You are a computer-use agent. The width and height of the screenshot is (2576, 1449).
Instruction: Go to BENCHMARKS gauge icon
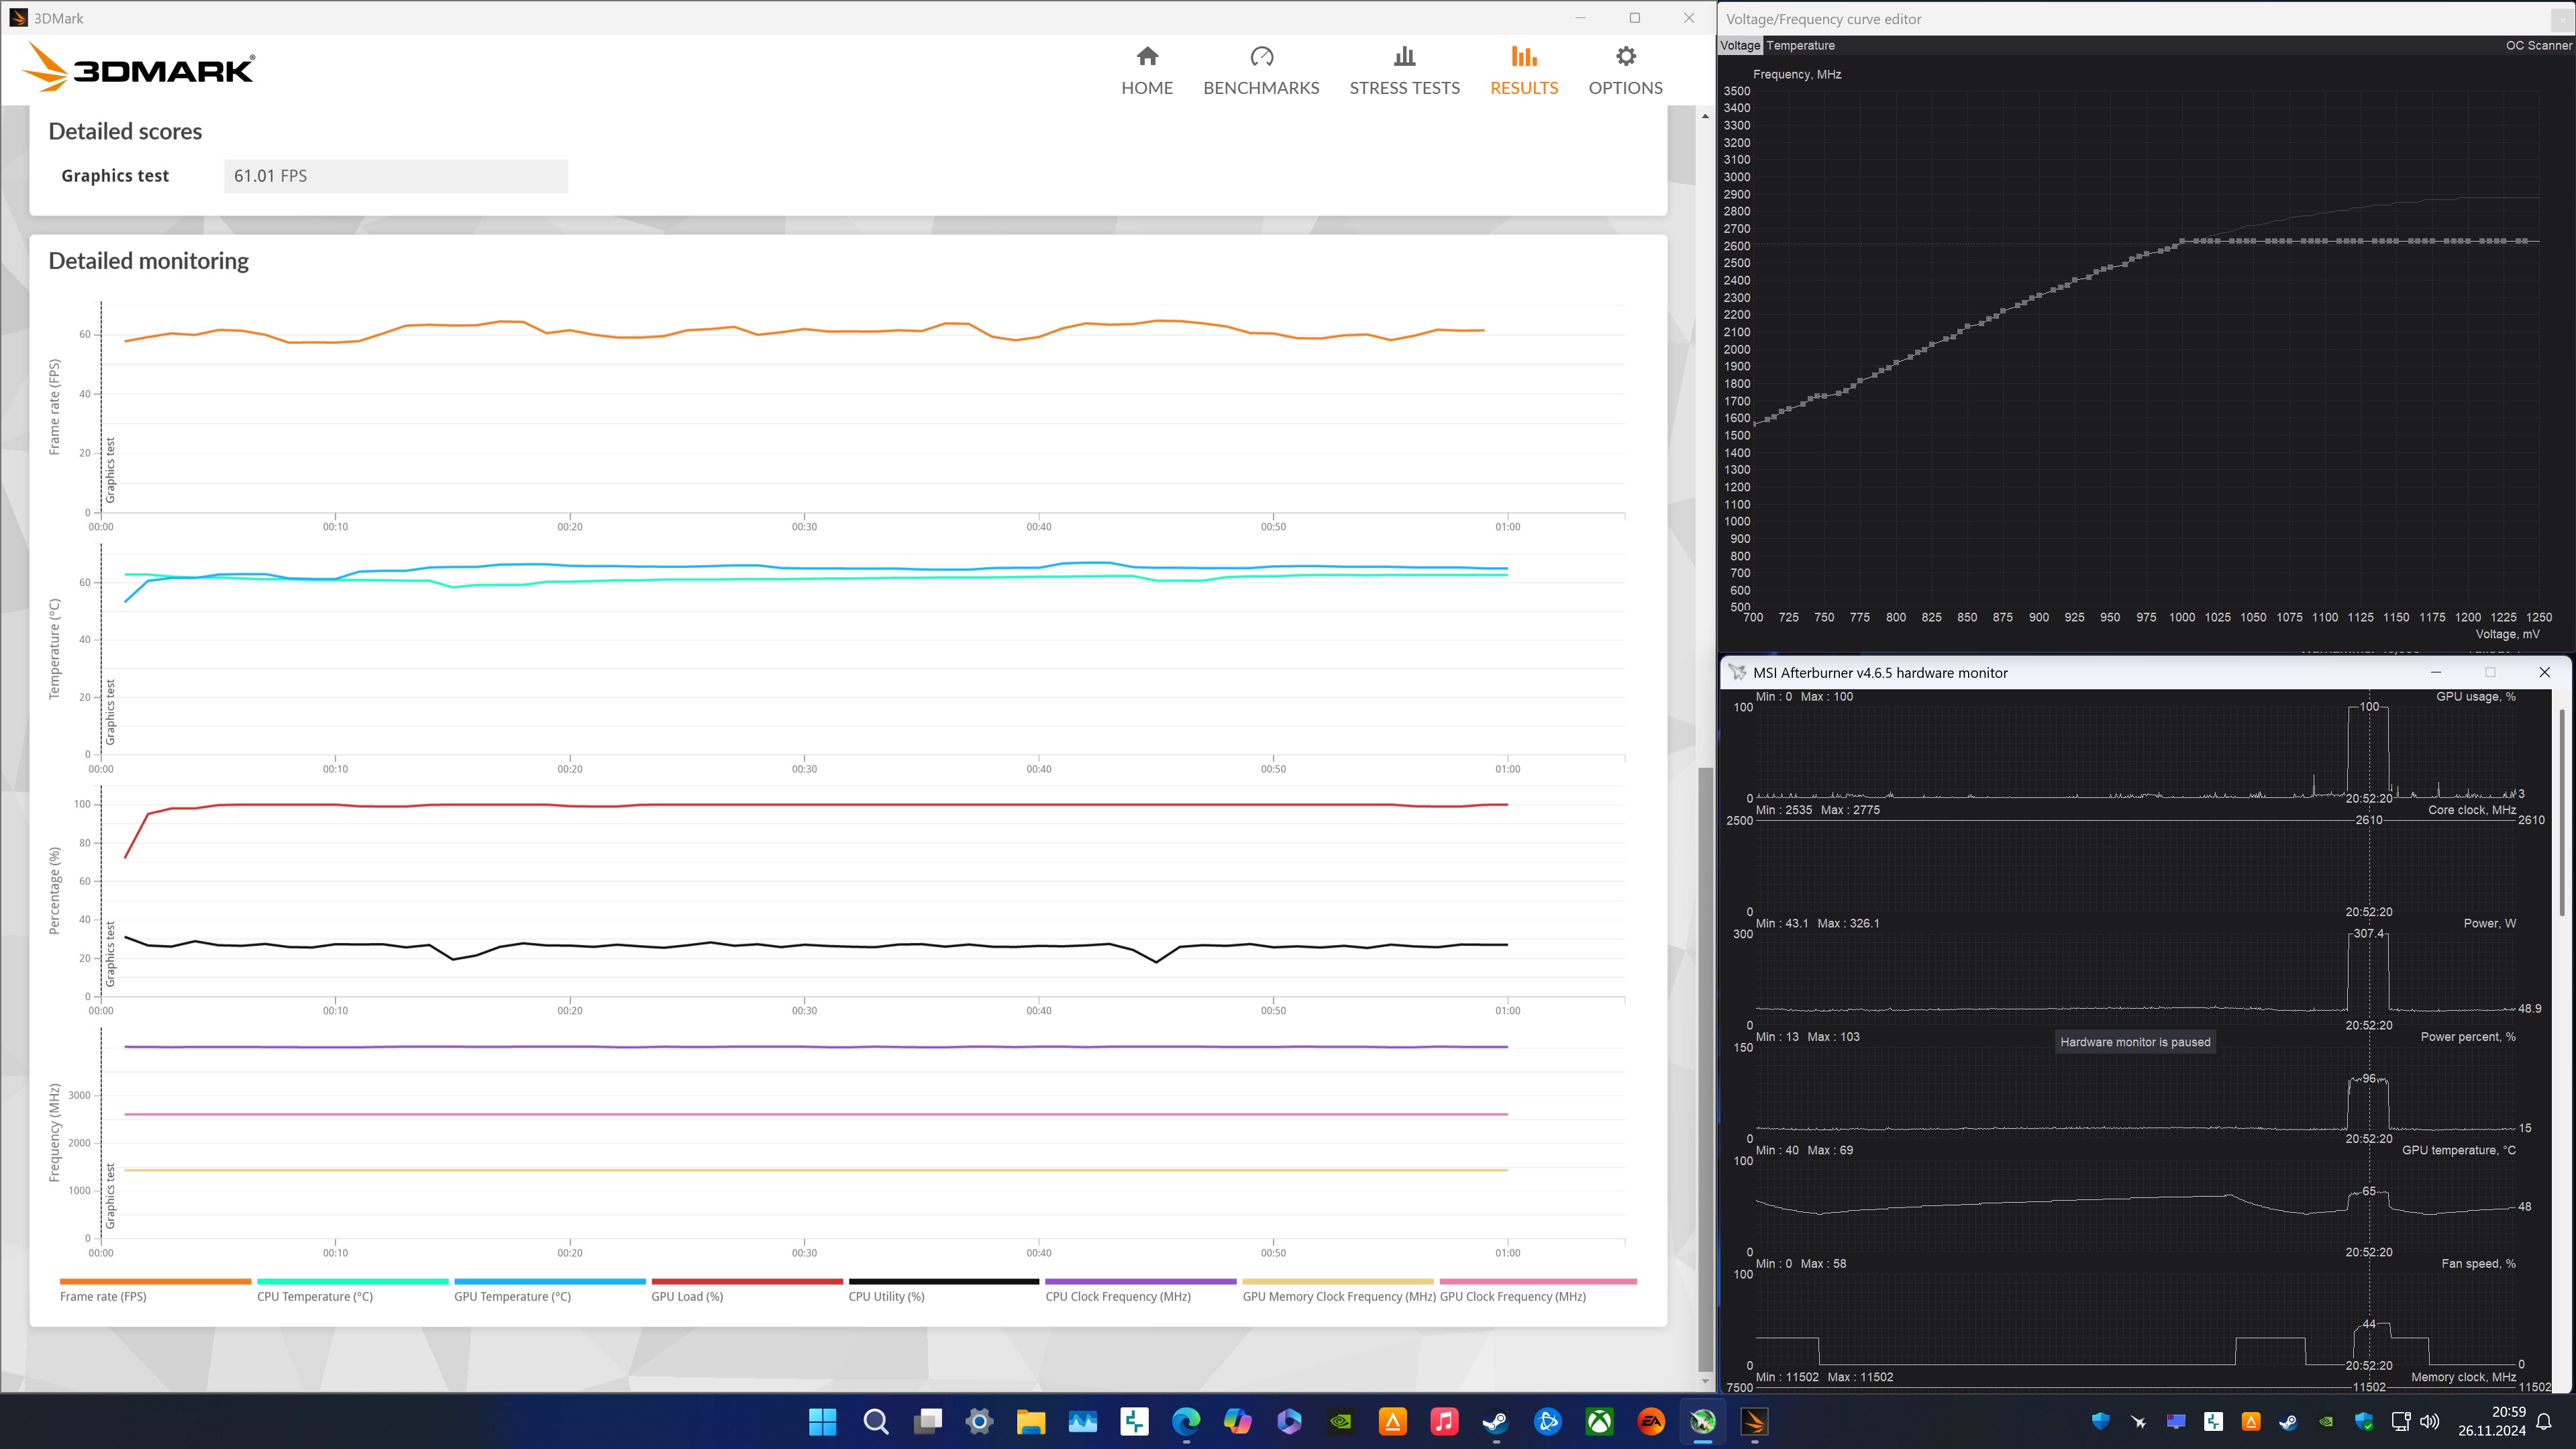coord(1261,57)
